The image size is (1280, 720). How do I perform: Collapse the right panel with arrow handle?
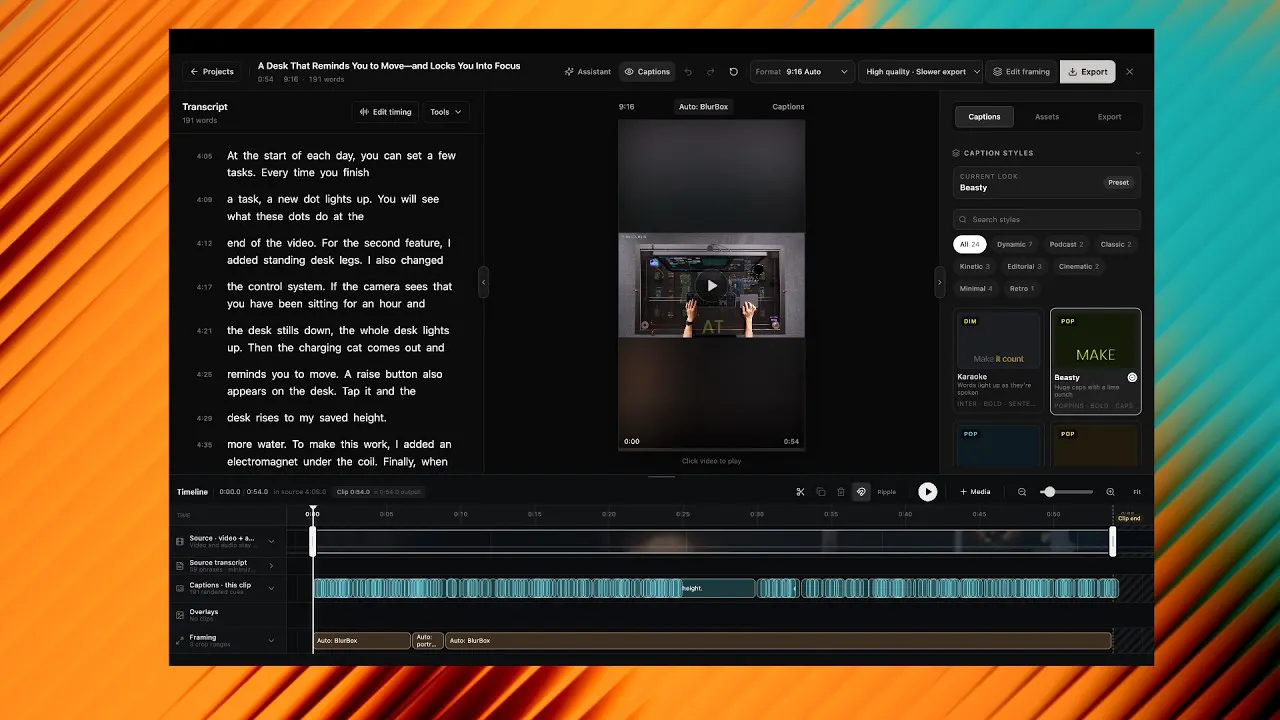click(939, 282)
